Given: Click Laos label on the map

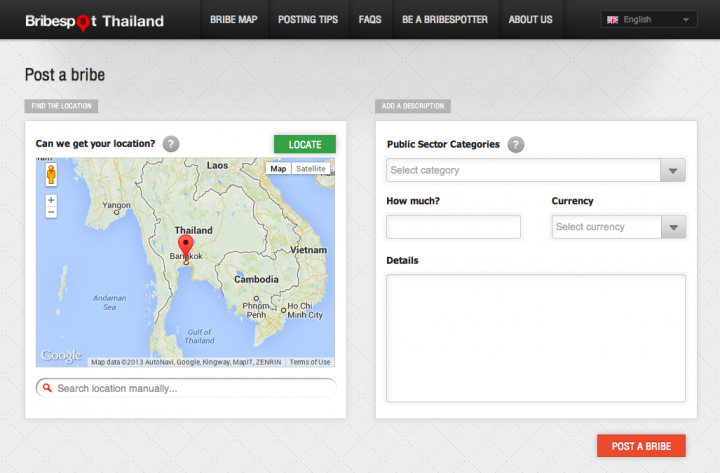Looking at the screenshot, I should (217, 165).
